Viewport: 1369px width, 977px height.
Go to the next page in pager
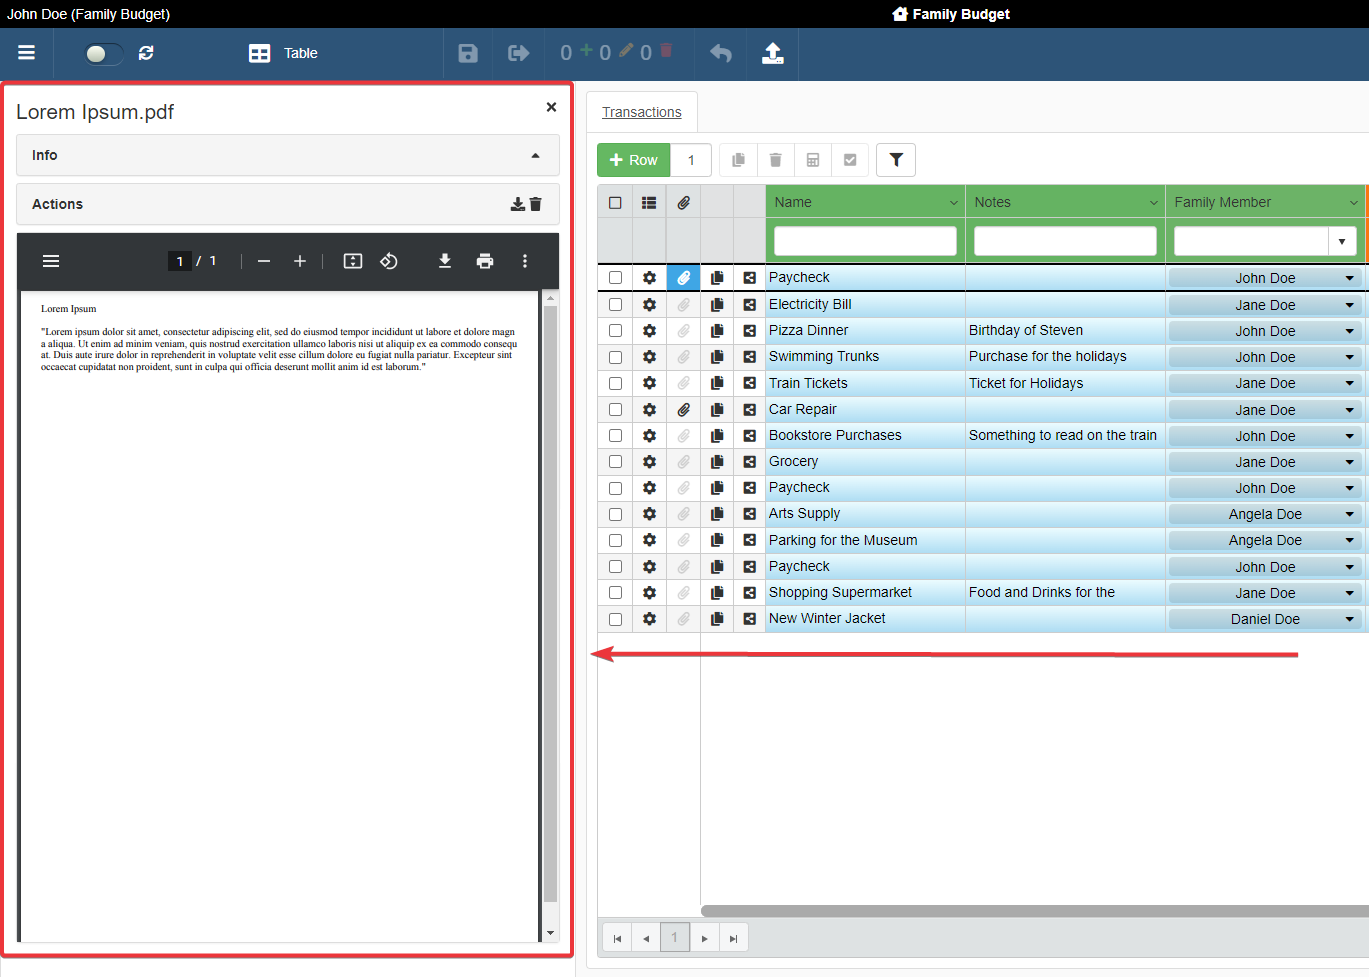(x=704, y=938)
